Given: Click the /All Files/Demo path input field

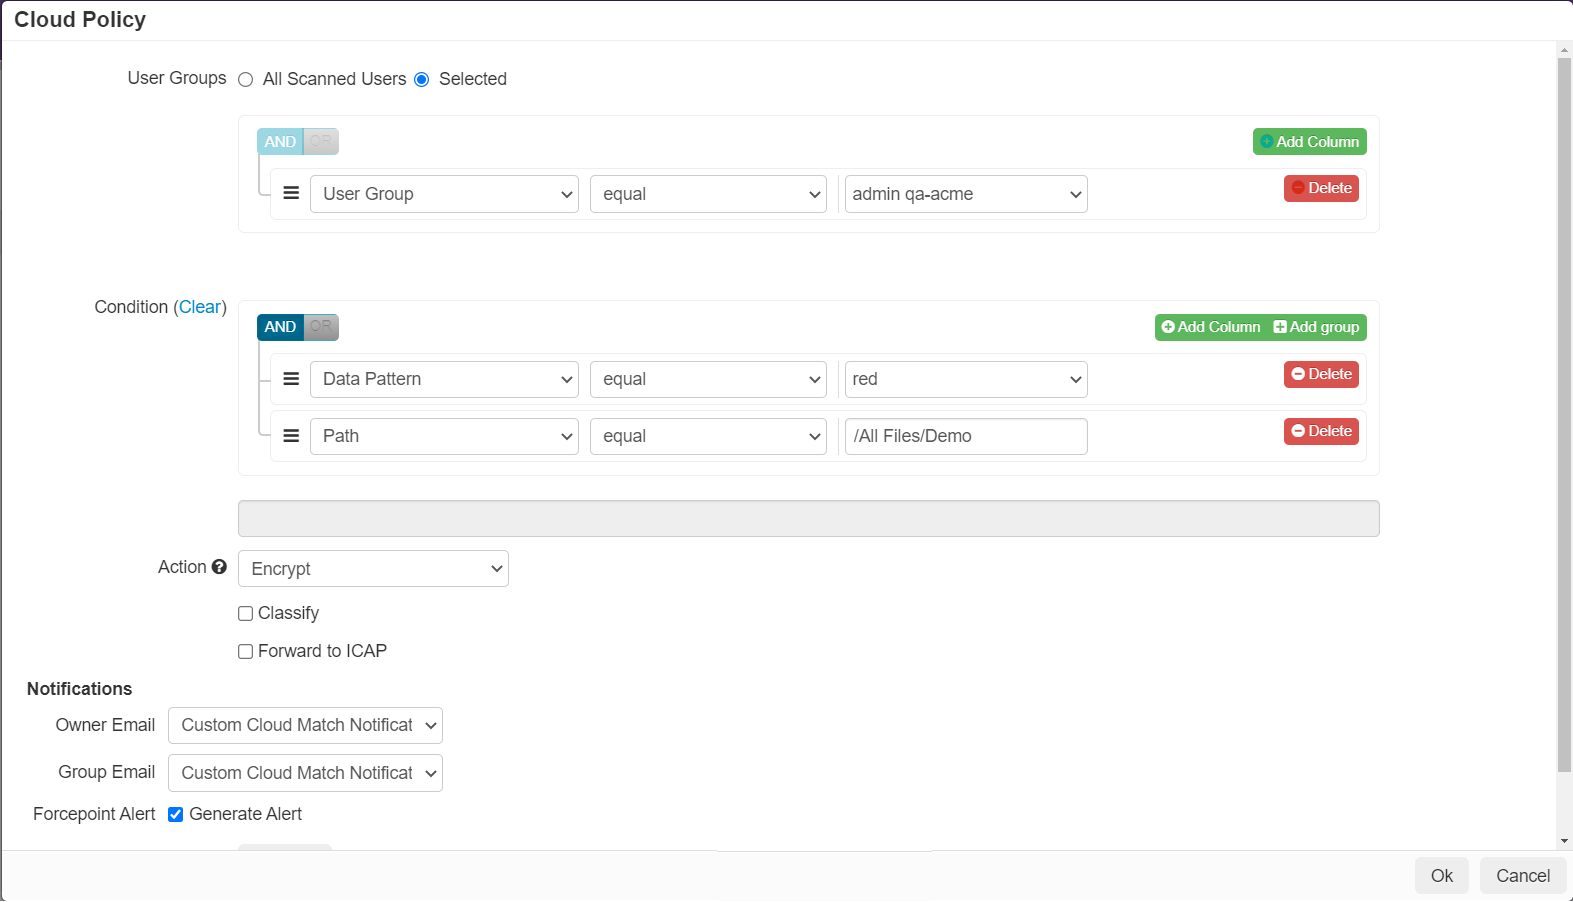Looking at the screenshot, I should pos(966,436).
